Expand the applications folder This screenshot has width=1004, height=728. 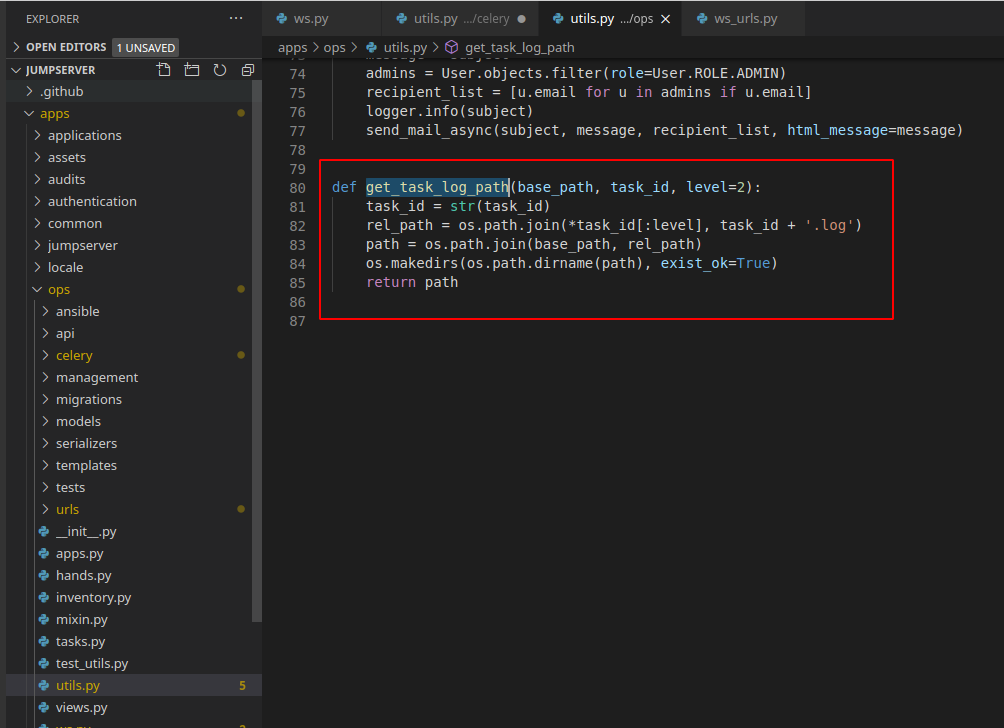tap(37, 135)
